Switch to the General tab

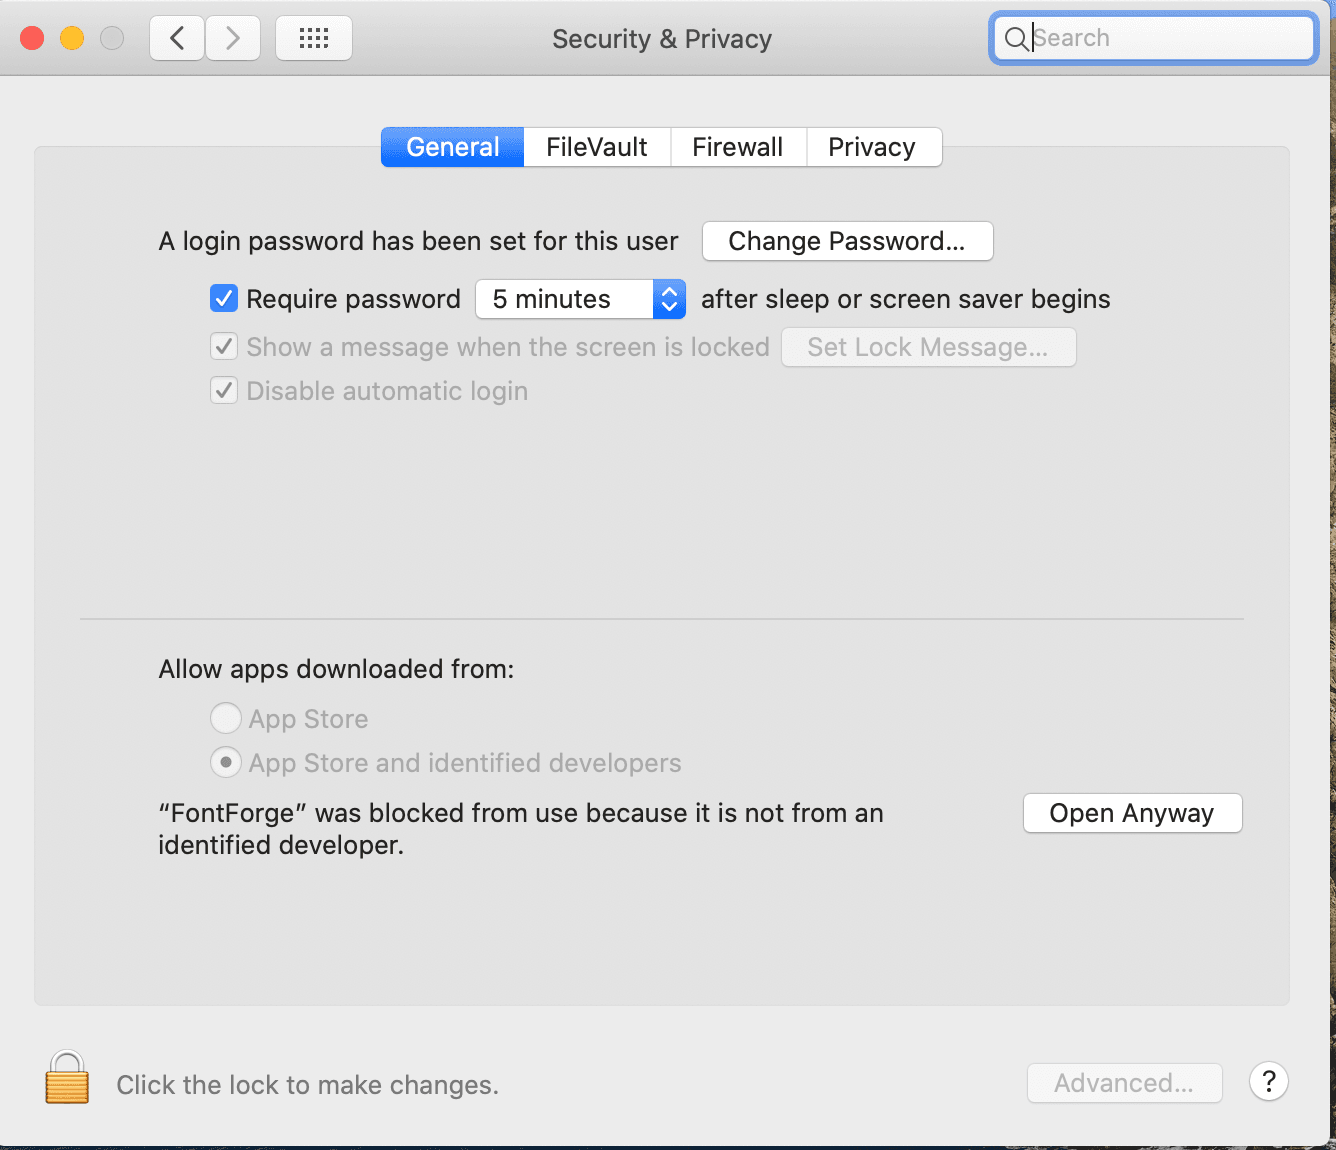point(453,147)
